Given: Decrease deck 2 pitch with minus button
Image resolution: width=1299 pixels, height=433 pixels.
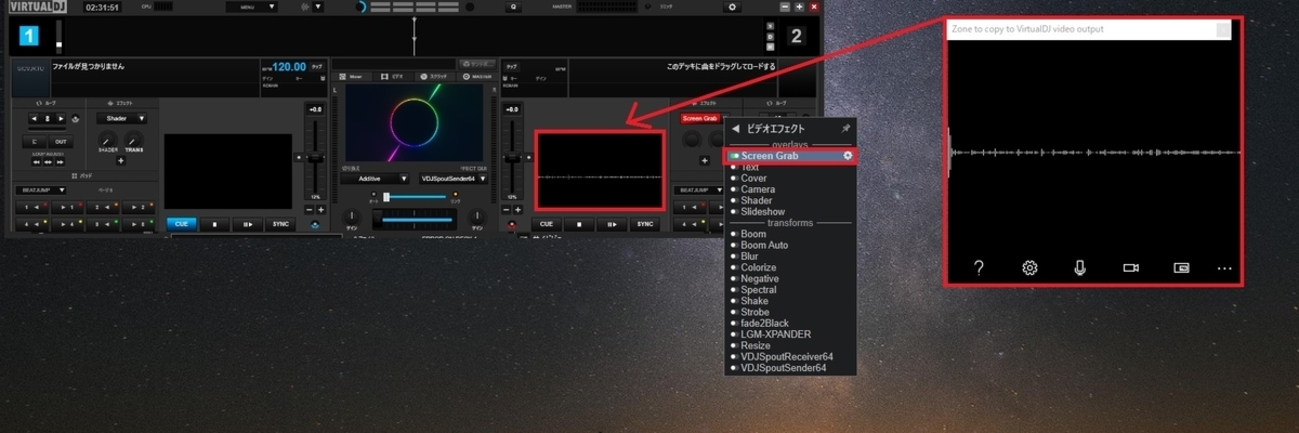Looking at the screenshot, I should click(506, 210).
